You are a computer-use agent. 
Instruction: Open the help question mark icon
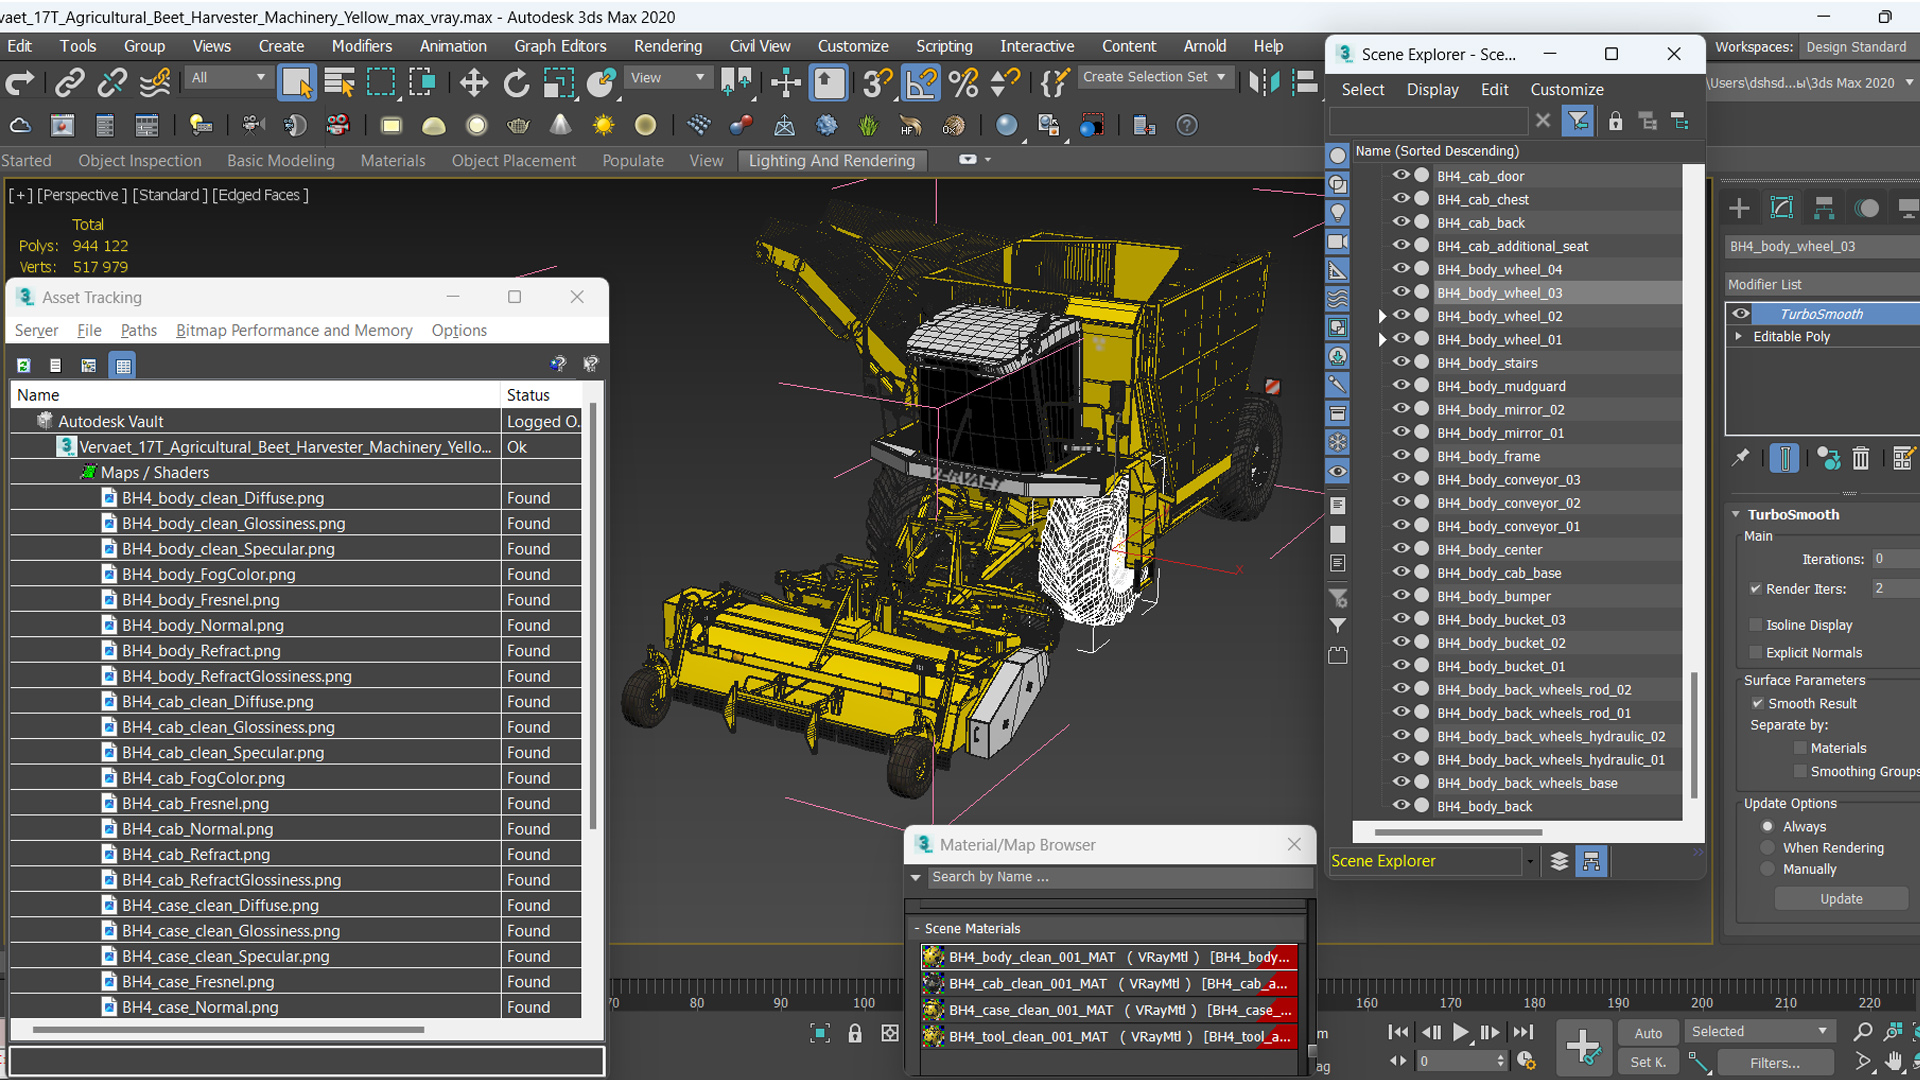pyautogui.click(x=1187, y=125)
